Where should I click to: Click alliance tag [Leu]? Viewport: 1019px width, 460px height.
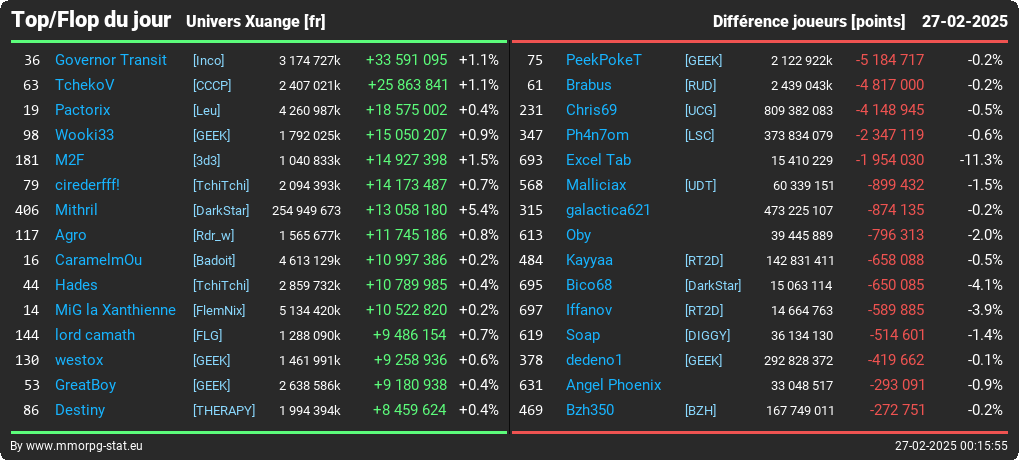pos(207,110)
